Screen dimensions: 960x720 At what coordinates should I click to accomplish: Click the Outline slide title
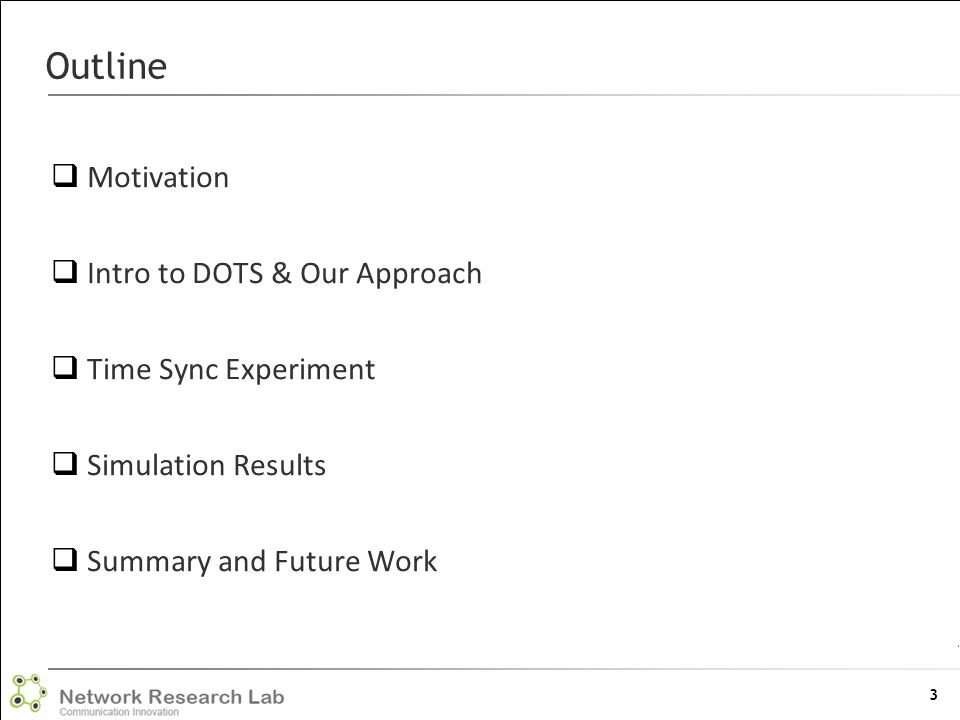(x=107, y=66)
